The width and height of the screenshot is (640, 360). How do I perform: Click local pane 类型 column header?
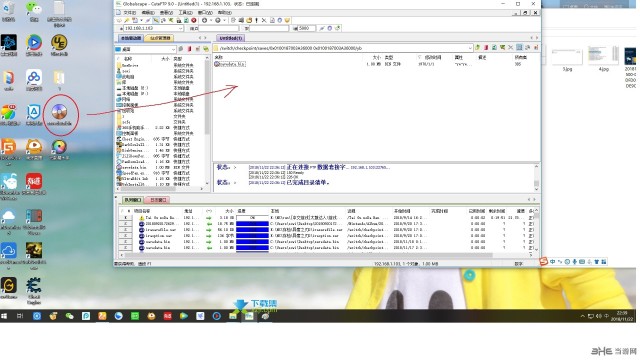coord(178,59)
